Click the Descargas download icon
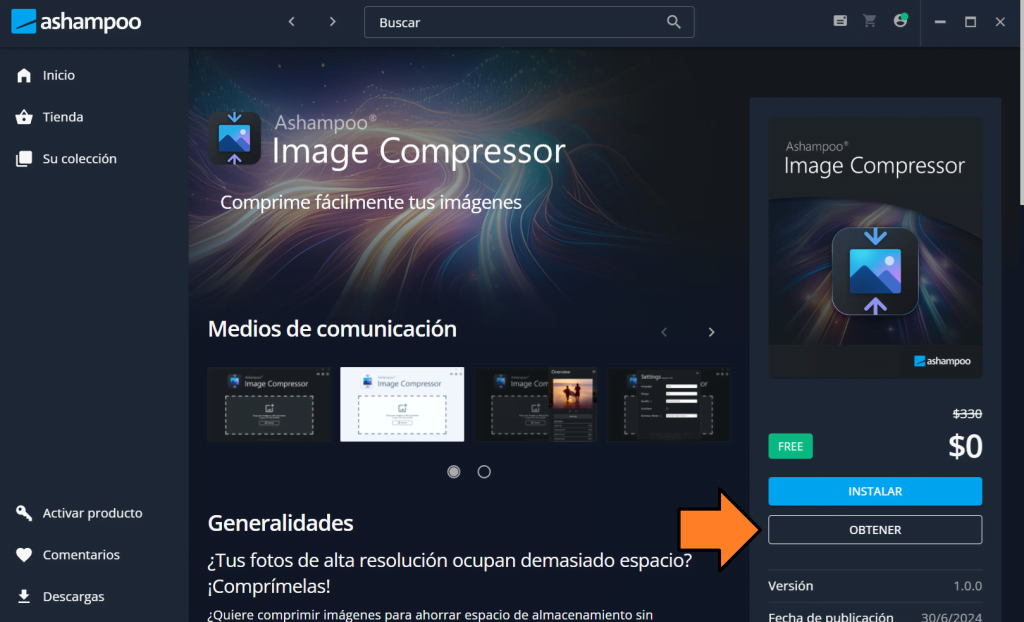The width and height of the screenshot is (1024, 622). click(24, 597)
